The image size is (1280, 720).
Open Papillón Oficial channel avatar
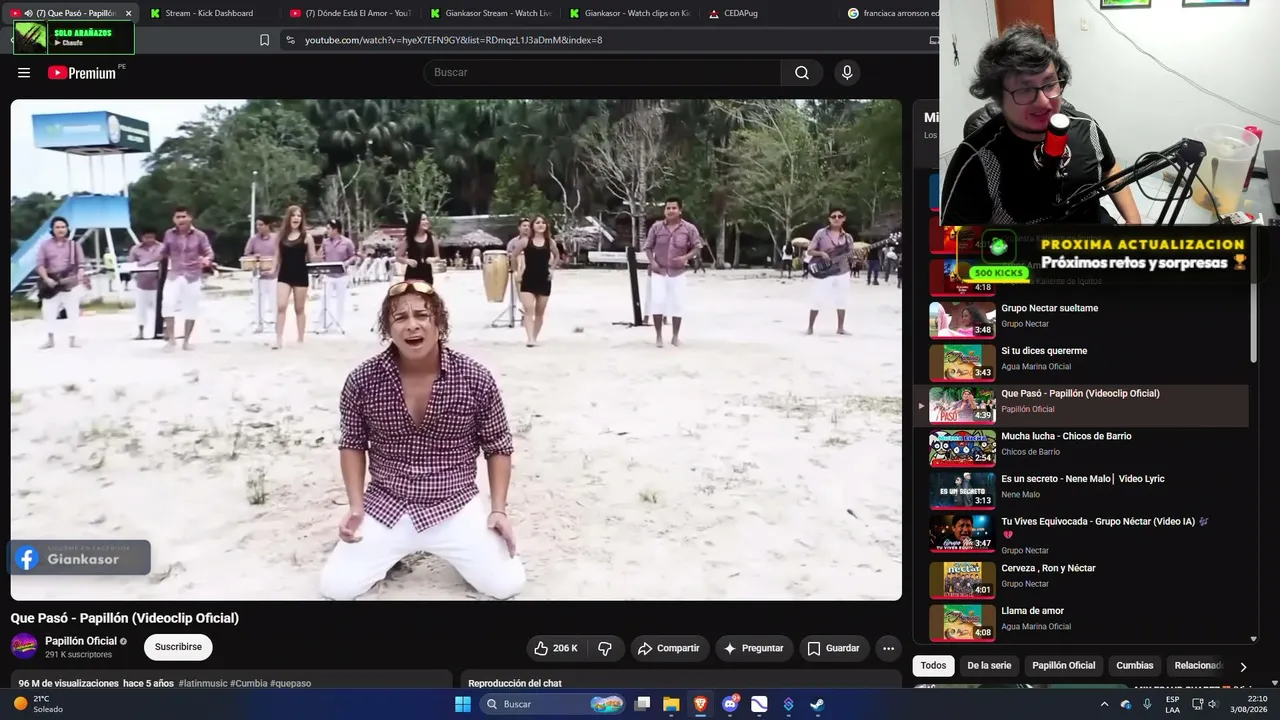point(24,646)
